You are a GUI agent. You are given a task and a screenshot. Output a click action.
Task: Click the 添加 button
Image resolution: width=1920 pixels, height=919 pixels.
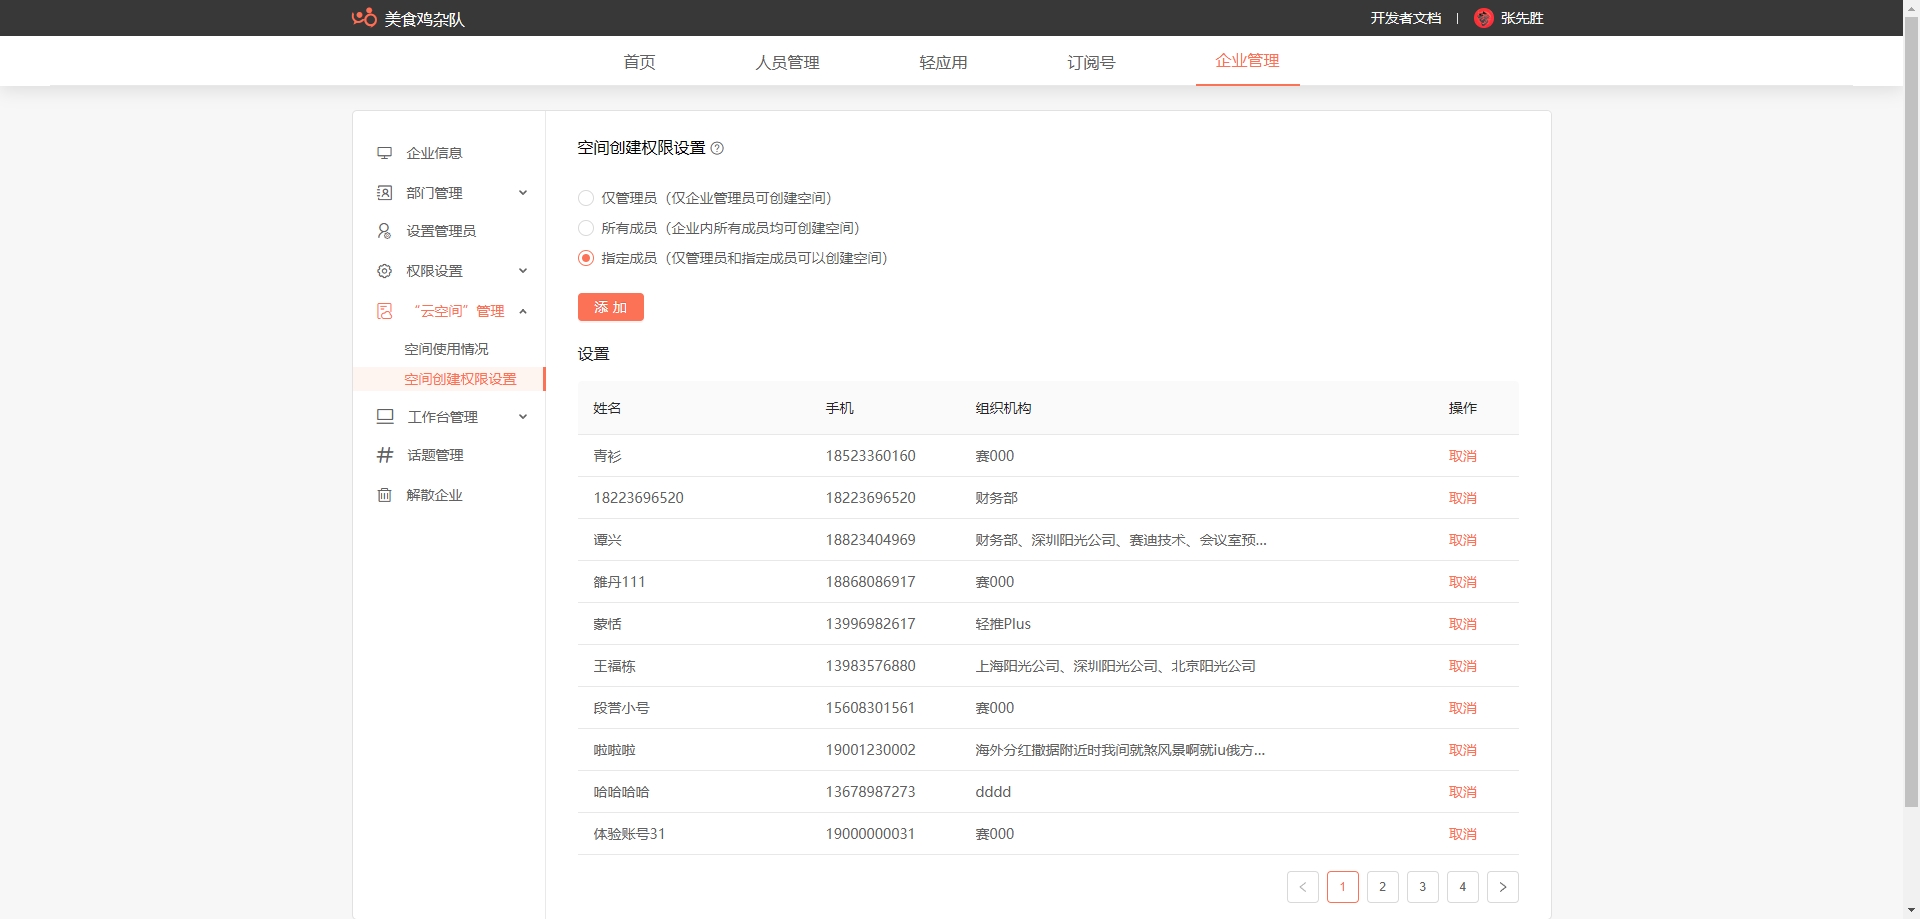pyautogui.click(x=611, y=307)
